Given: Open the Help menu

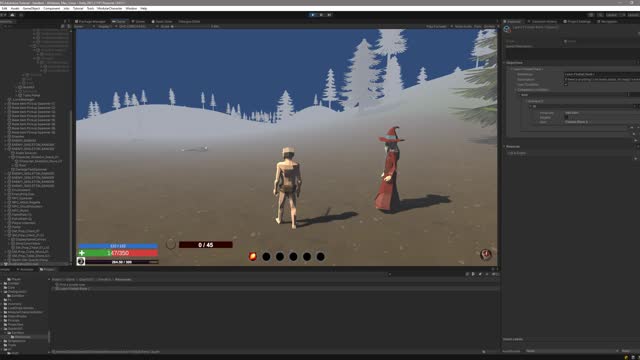Looking at the screenshot, I should pyautogui.click(x=144, y=8).
